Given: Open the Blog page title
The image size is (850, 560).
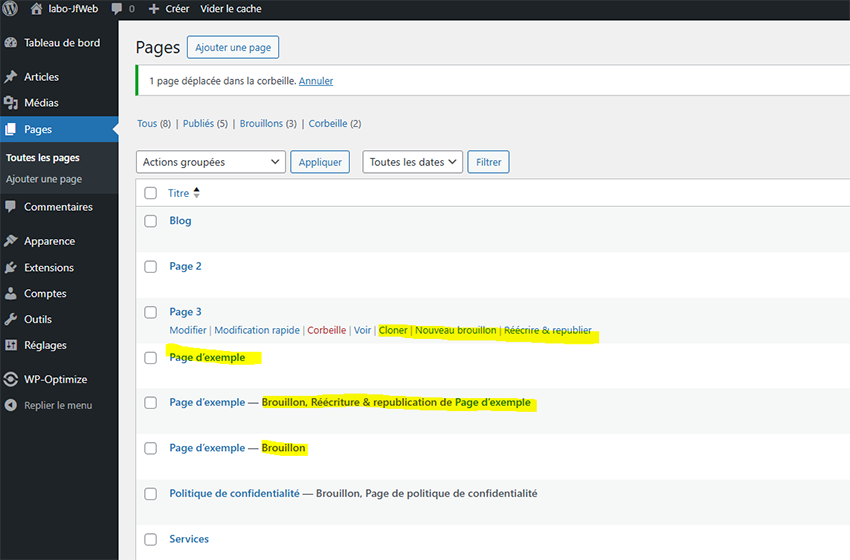Looking at the screenshot, I should click(x=181, y=221).
